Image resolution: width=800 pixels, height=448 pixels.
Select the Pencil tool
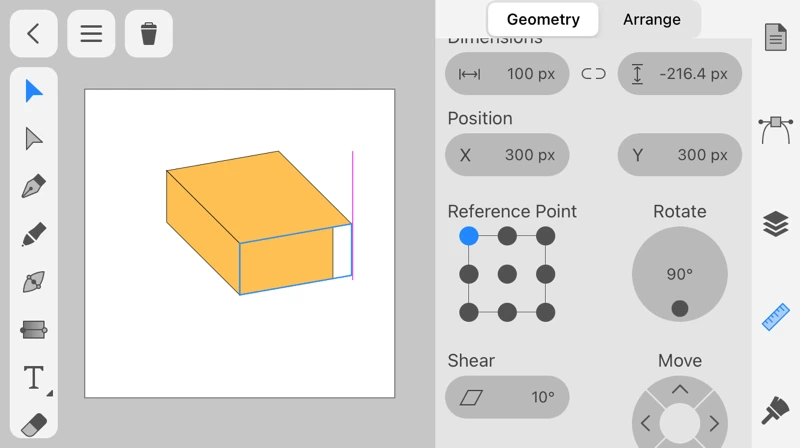[x=34, y=235]
